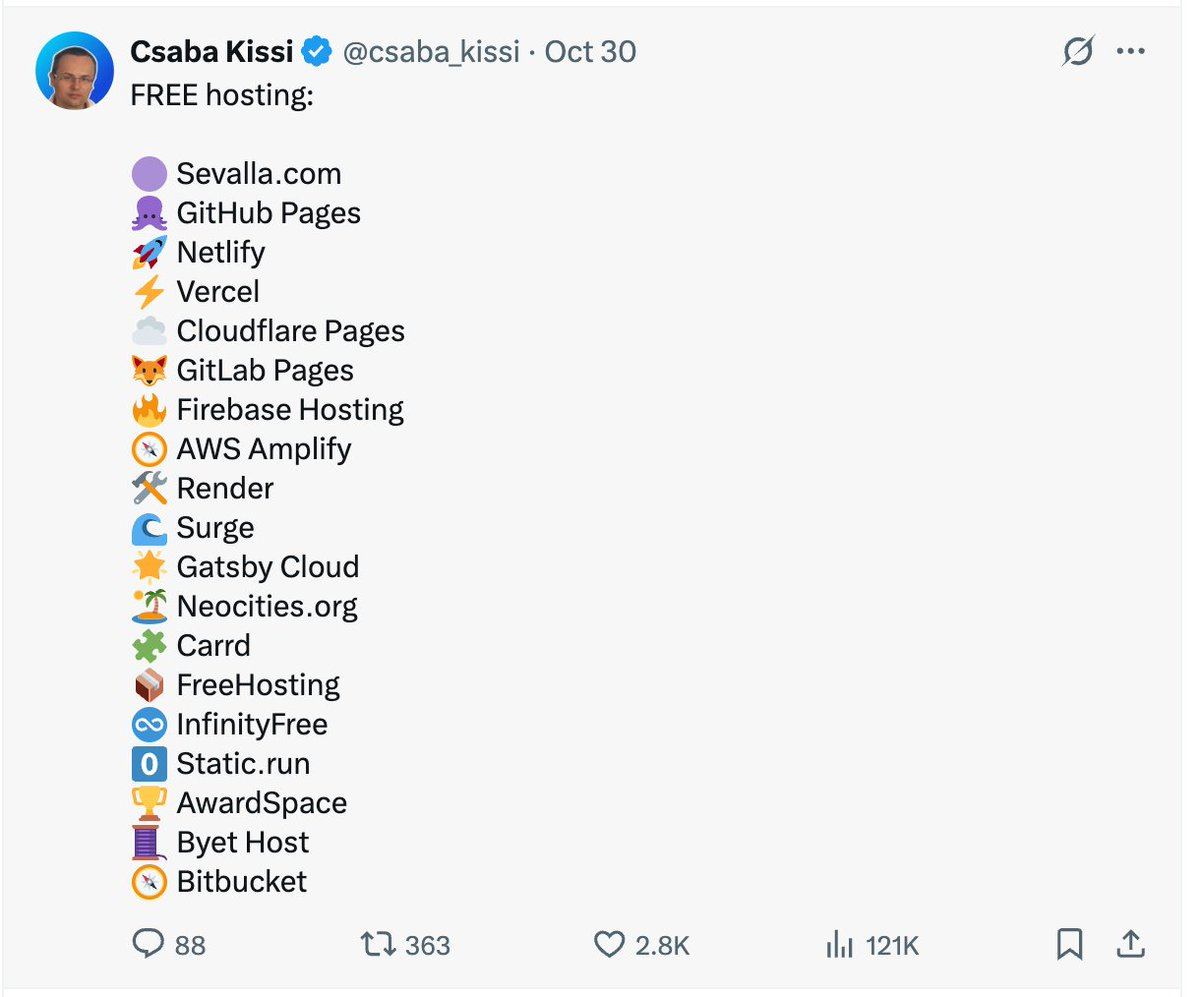Click the Csaba Kissi display name
This screenshot has width=1200, height=997.
coord(211,52)
